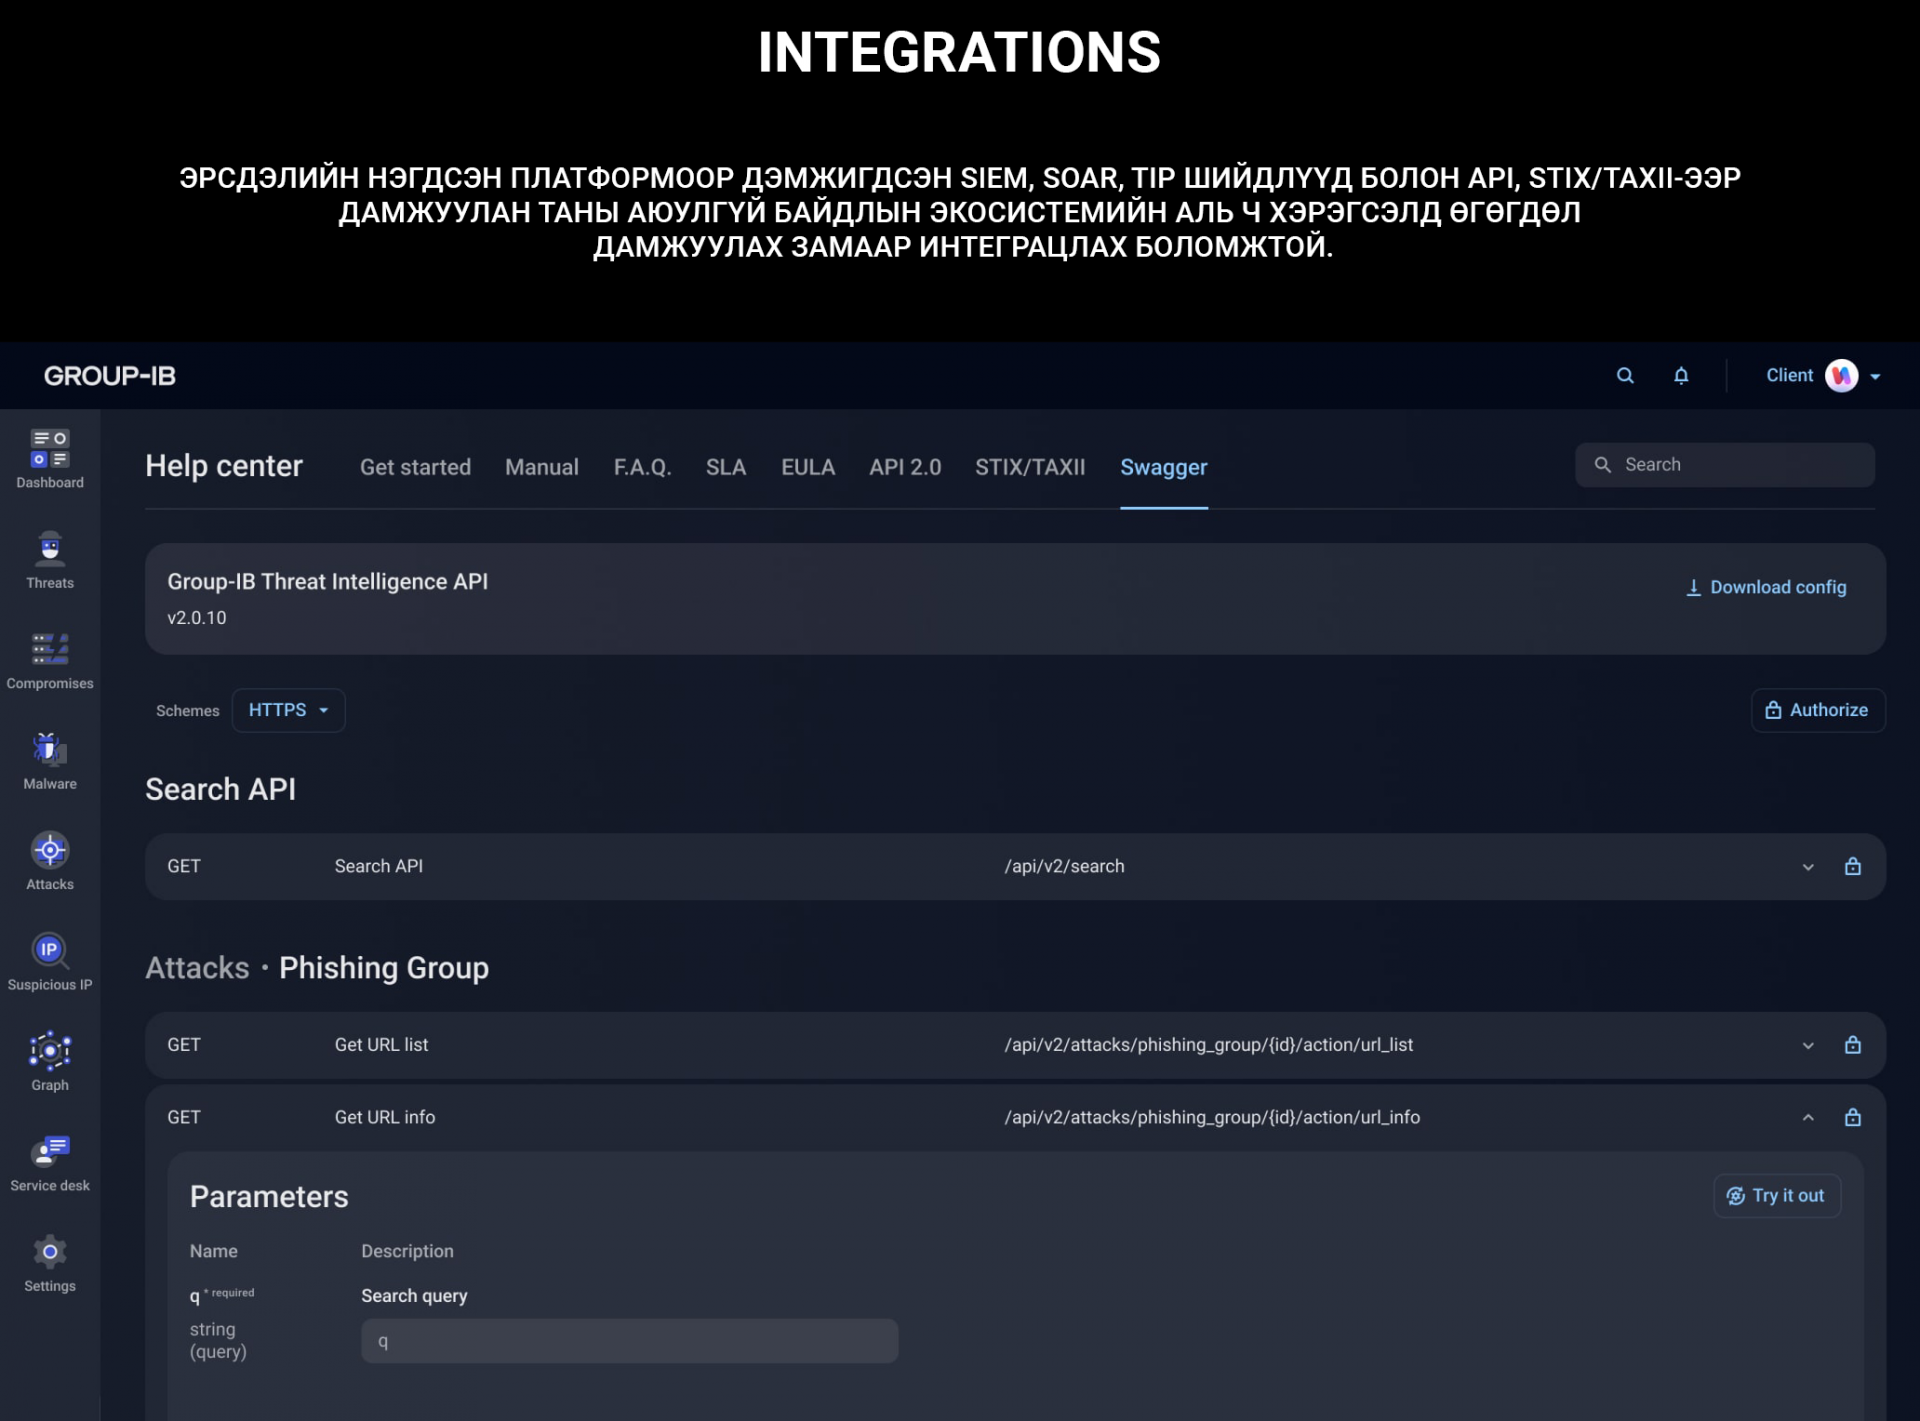Toggle lock icon on Search API row
The height and width of the screenshot is (1421, 1920).
pyautogui.click(x=1852, y=867)
